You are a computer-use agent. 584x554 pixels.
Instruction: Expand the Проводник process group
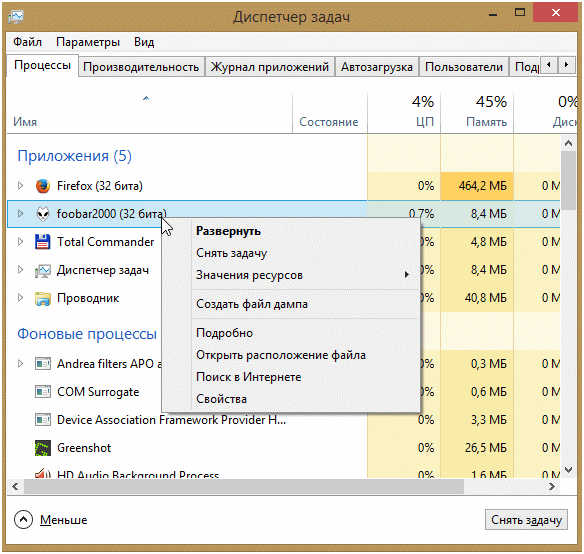(x=20, y=298)
